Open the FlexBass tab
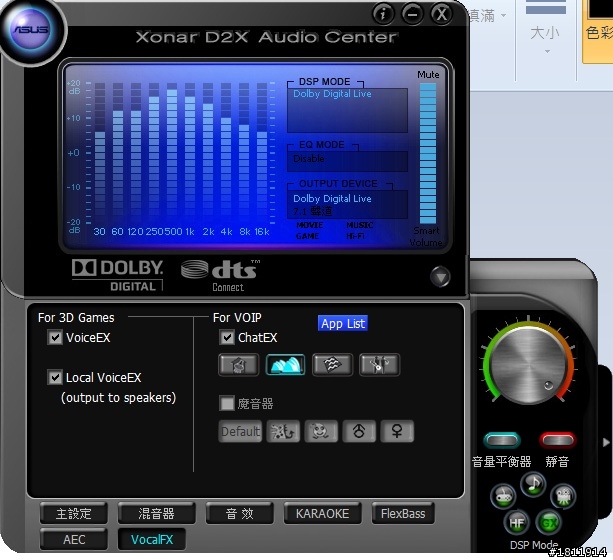Image resolution: width=613 pixels, height=560 pixels. coord(403,513)
